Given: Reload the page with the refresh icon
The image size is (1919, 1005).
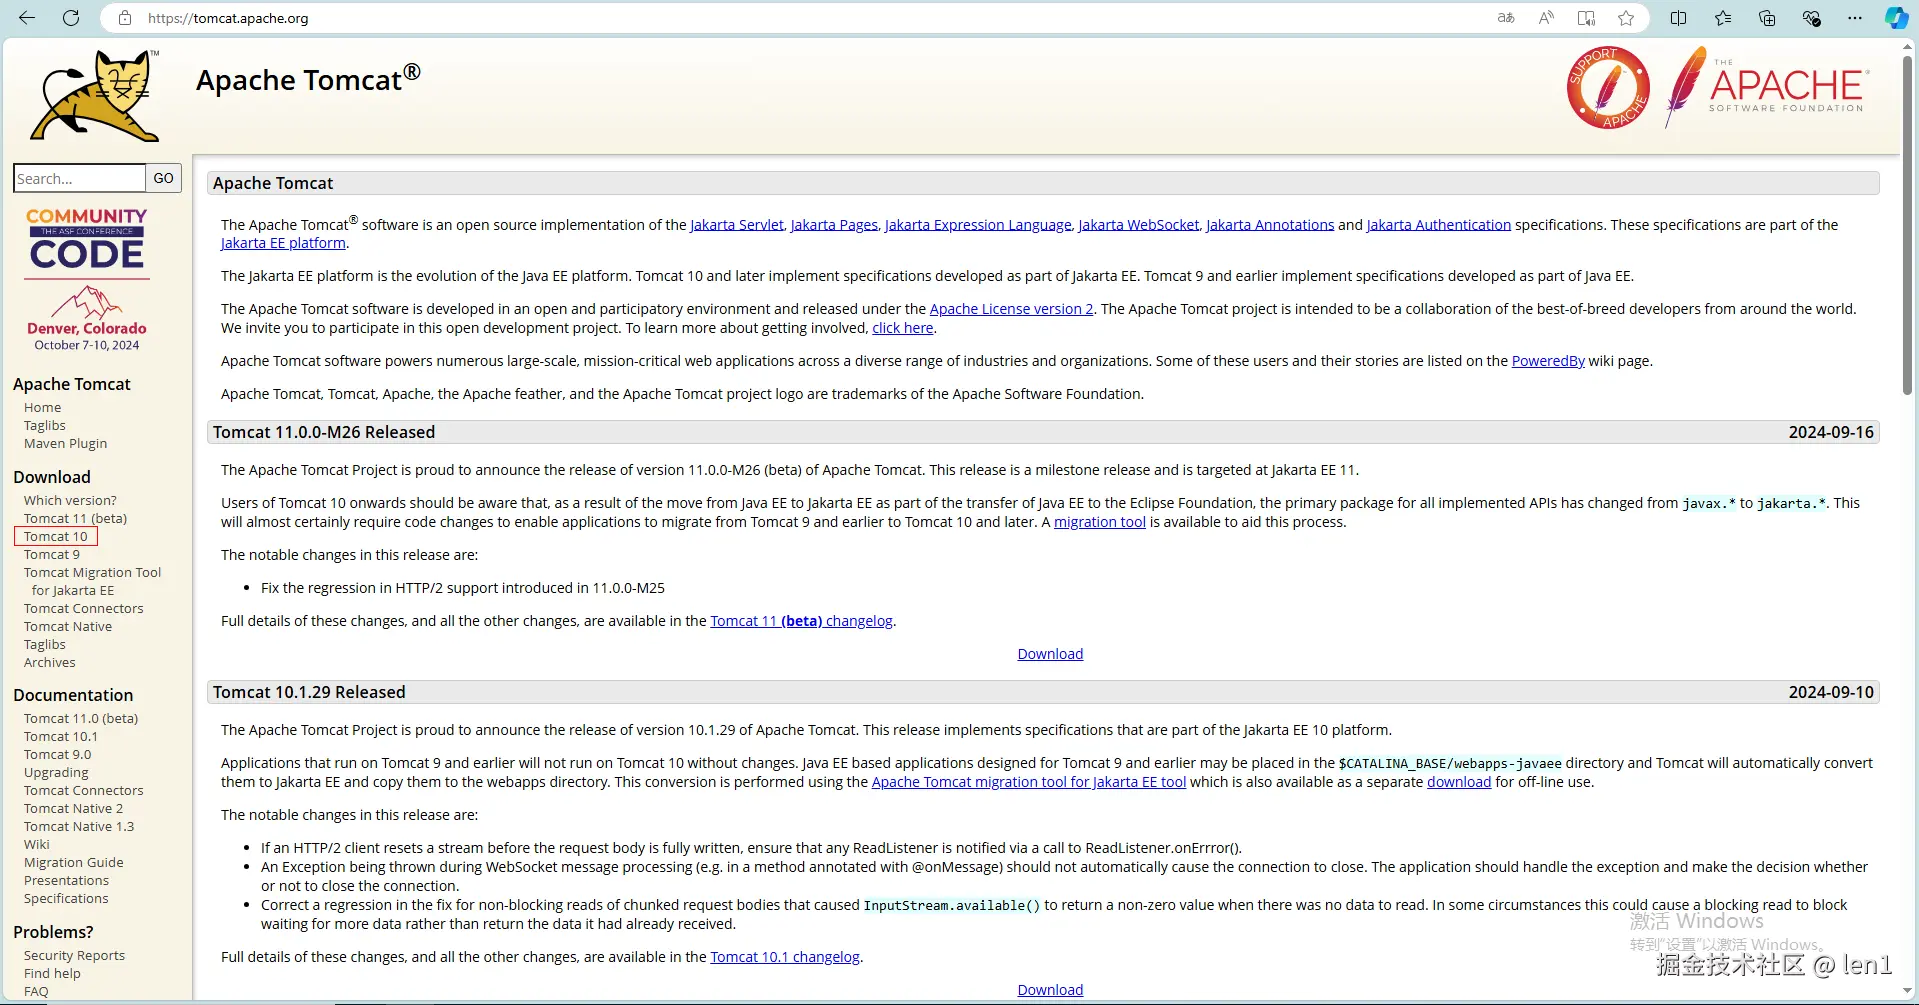Looking at the screenshot, I should tap(71, 18).
